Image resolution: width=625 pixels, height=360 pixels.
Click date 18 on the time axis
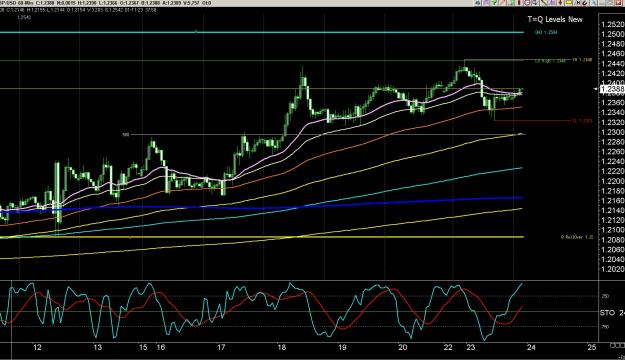pos(281,347)
